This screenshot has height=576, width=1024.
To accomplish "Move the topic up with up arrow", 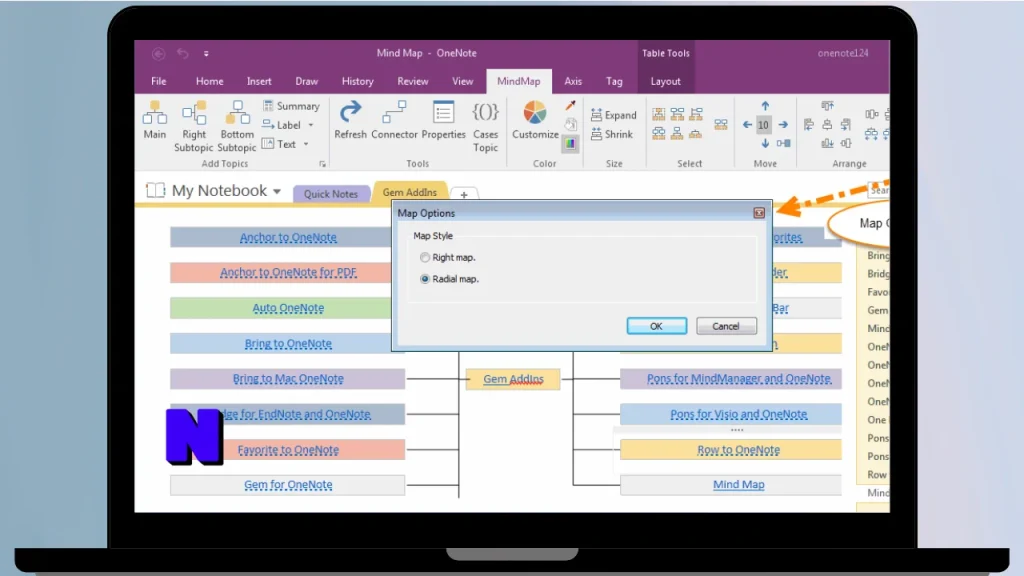I will pos(765,106).
